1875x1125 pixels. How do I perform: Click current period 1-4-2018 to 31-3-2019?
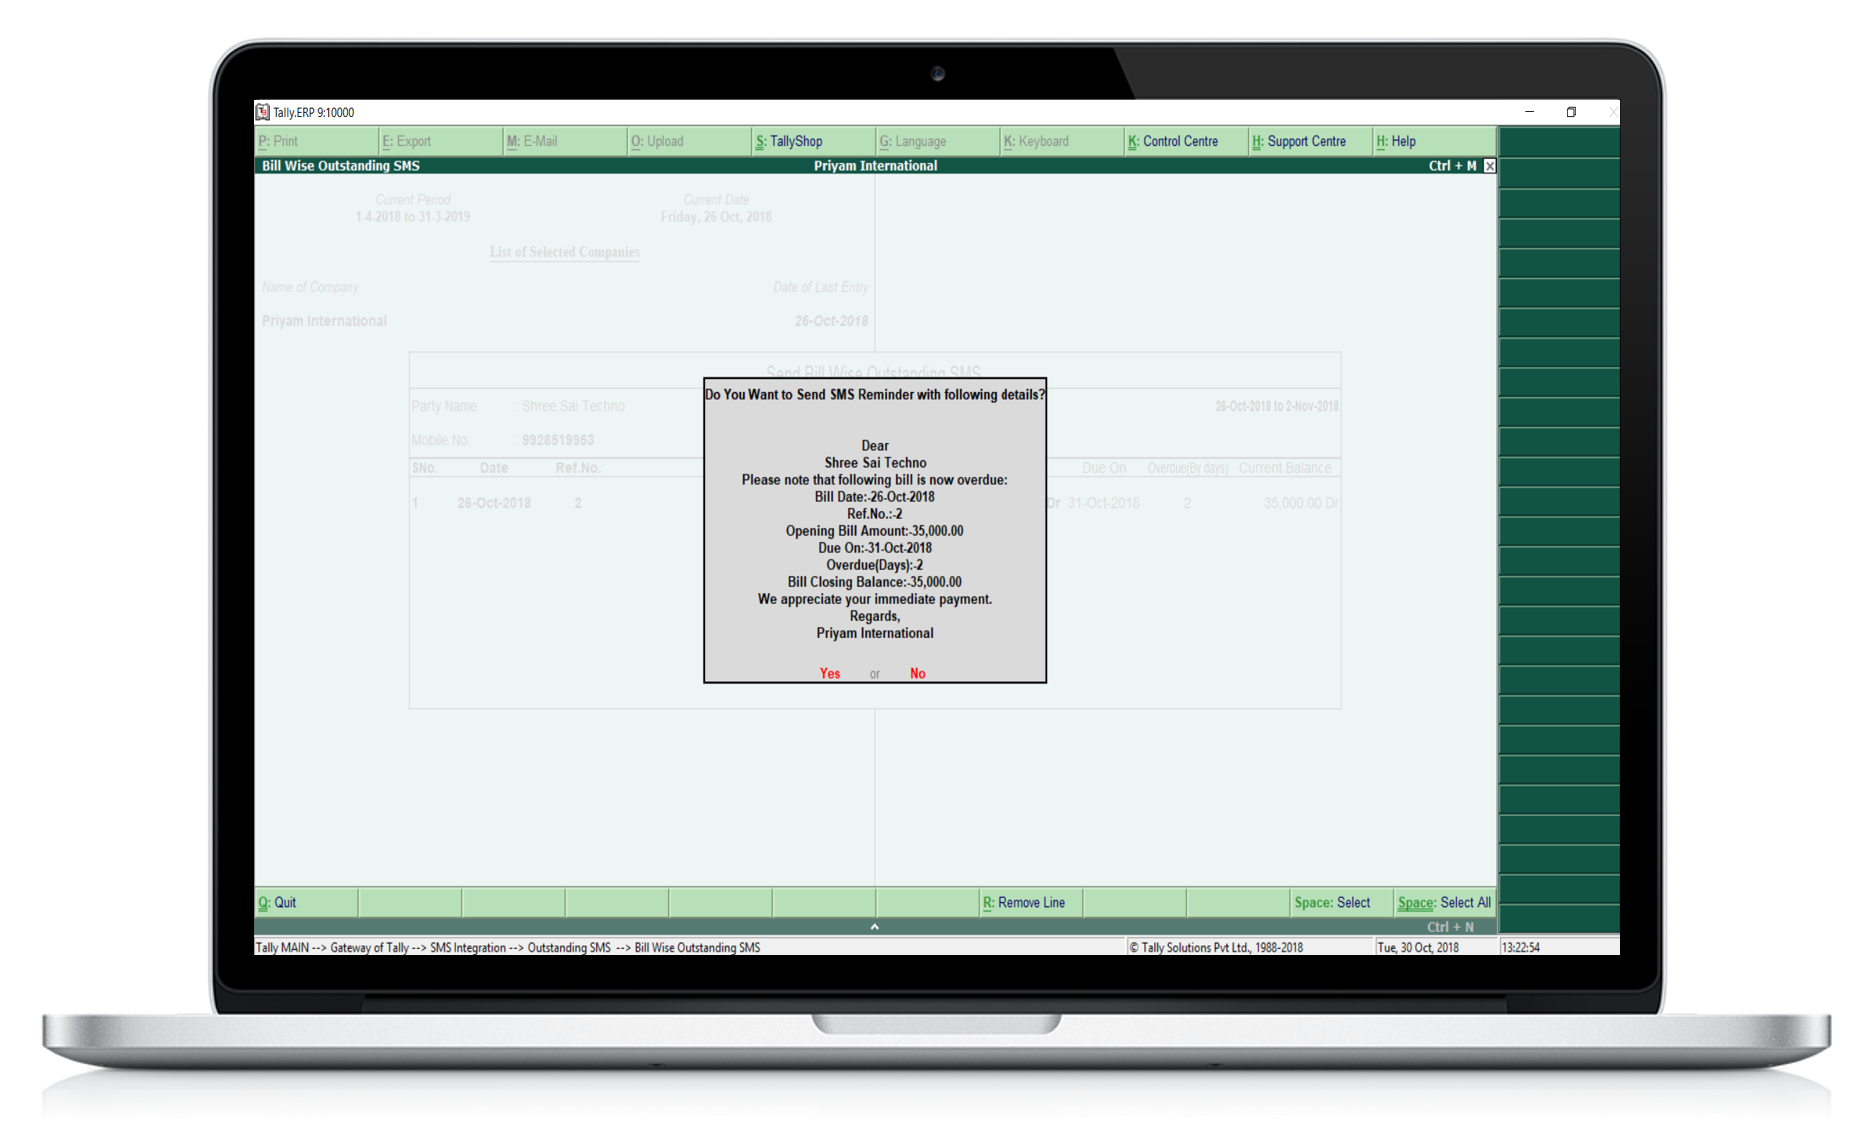pos(413,217)
